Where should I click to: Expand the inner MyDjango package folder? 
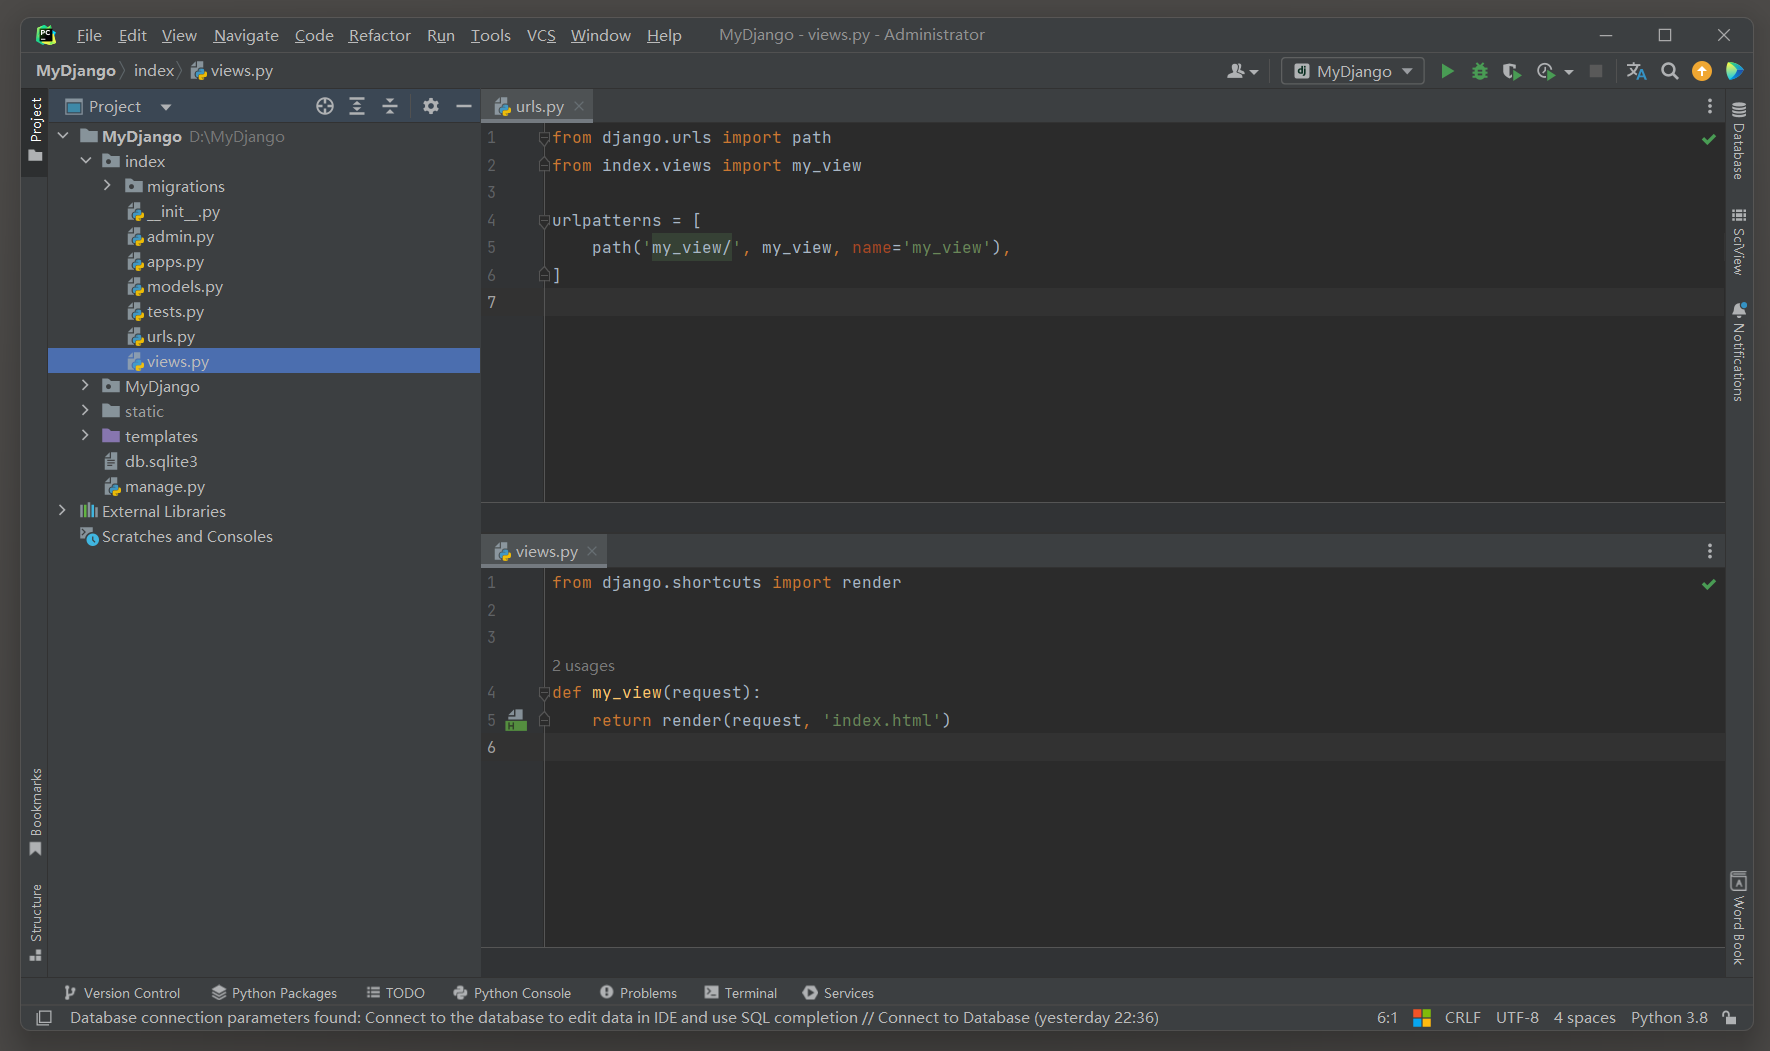(x=85, y=386)
